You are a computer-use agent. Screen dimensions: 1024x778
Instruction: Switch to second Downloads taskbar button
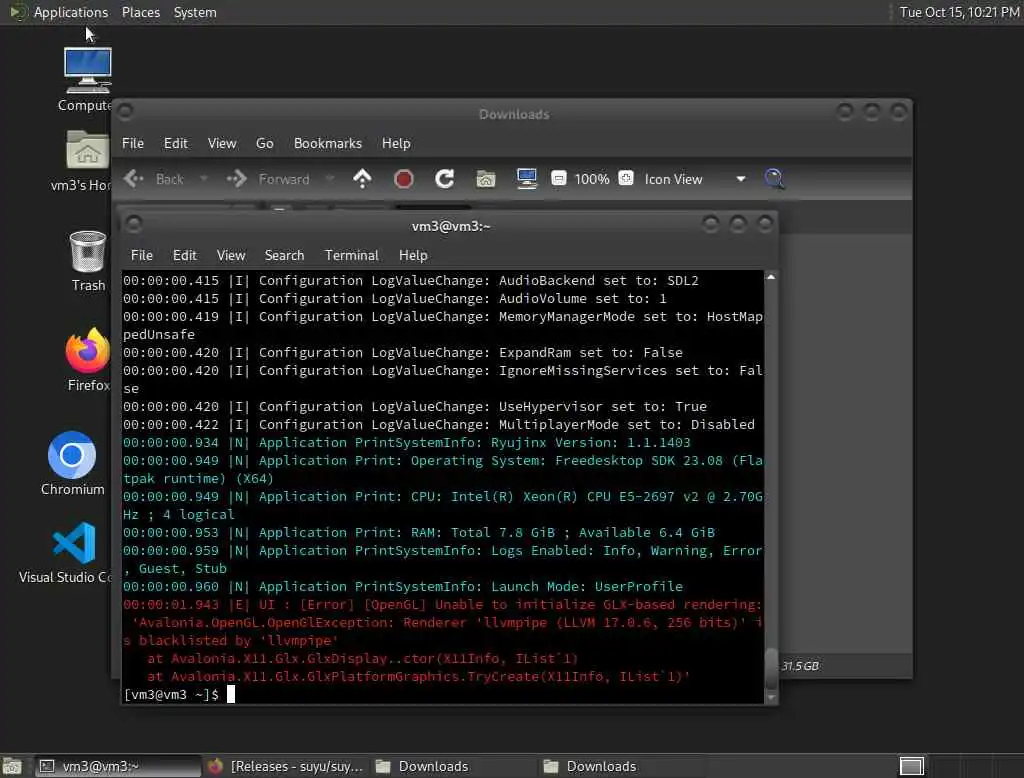pos(622,766)
